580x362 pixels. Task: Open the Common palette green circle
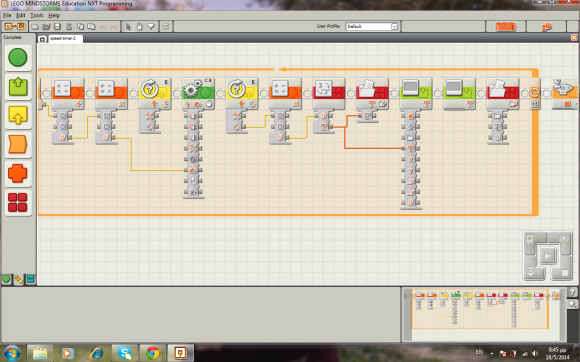tap(18, 58)
